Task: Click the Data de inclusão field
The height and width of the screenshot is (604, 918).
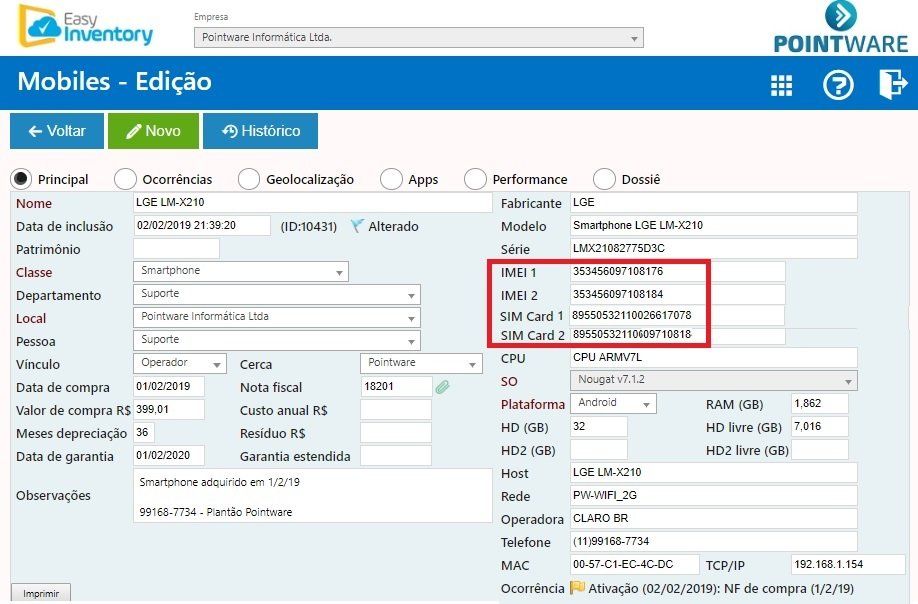Action: pyautogui.click(x=202, y=225)
